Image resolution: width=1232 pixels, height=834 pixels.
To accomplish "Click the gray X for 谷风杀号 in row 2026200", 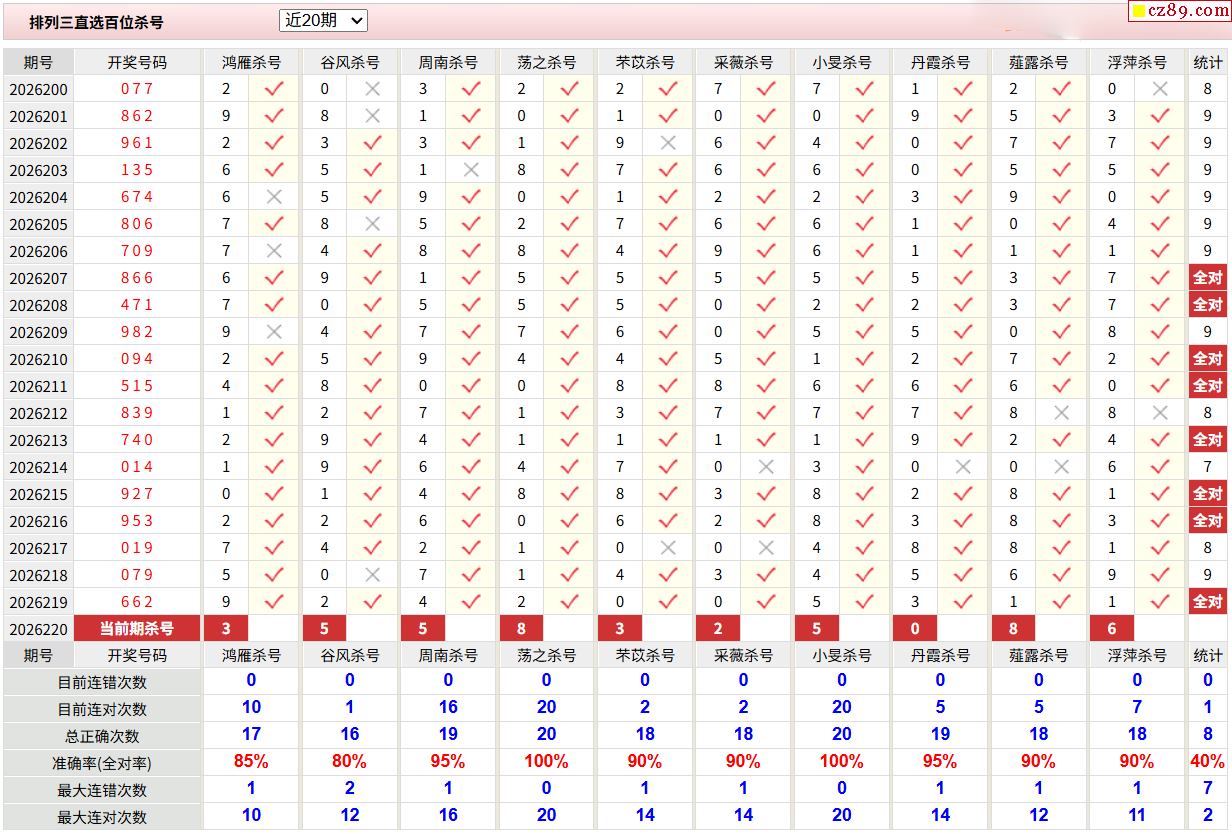I will point(372,89).
